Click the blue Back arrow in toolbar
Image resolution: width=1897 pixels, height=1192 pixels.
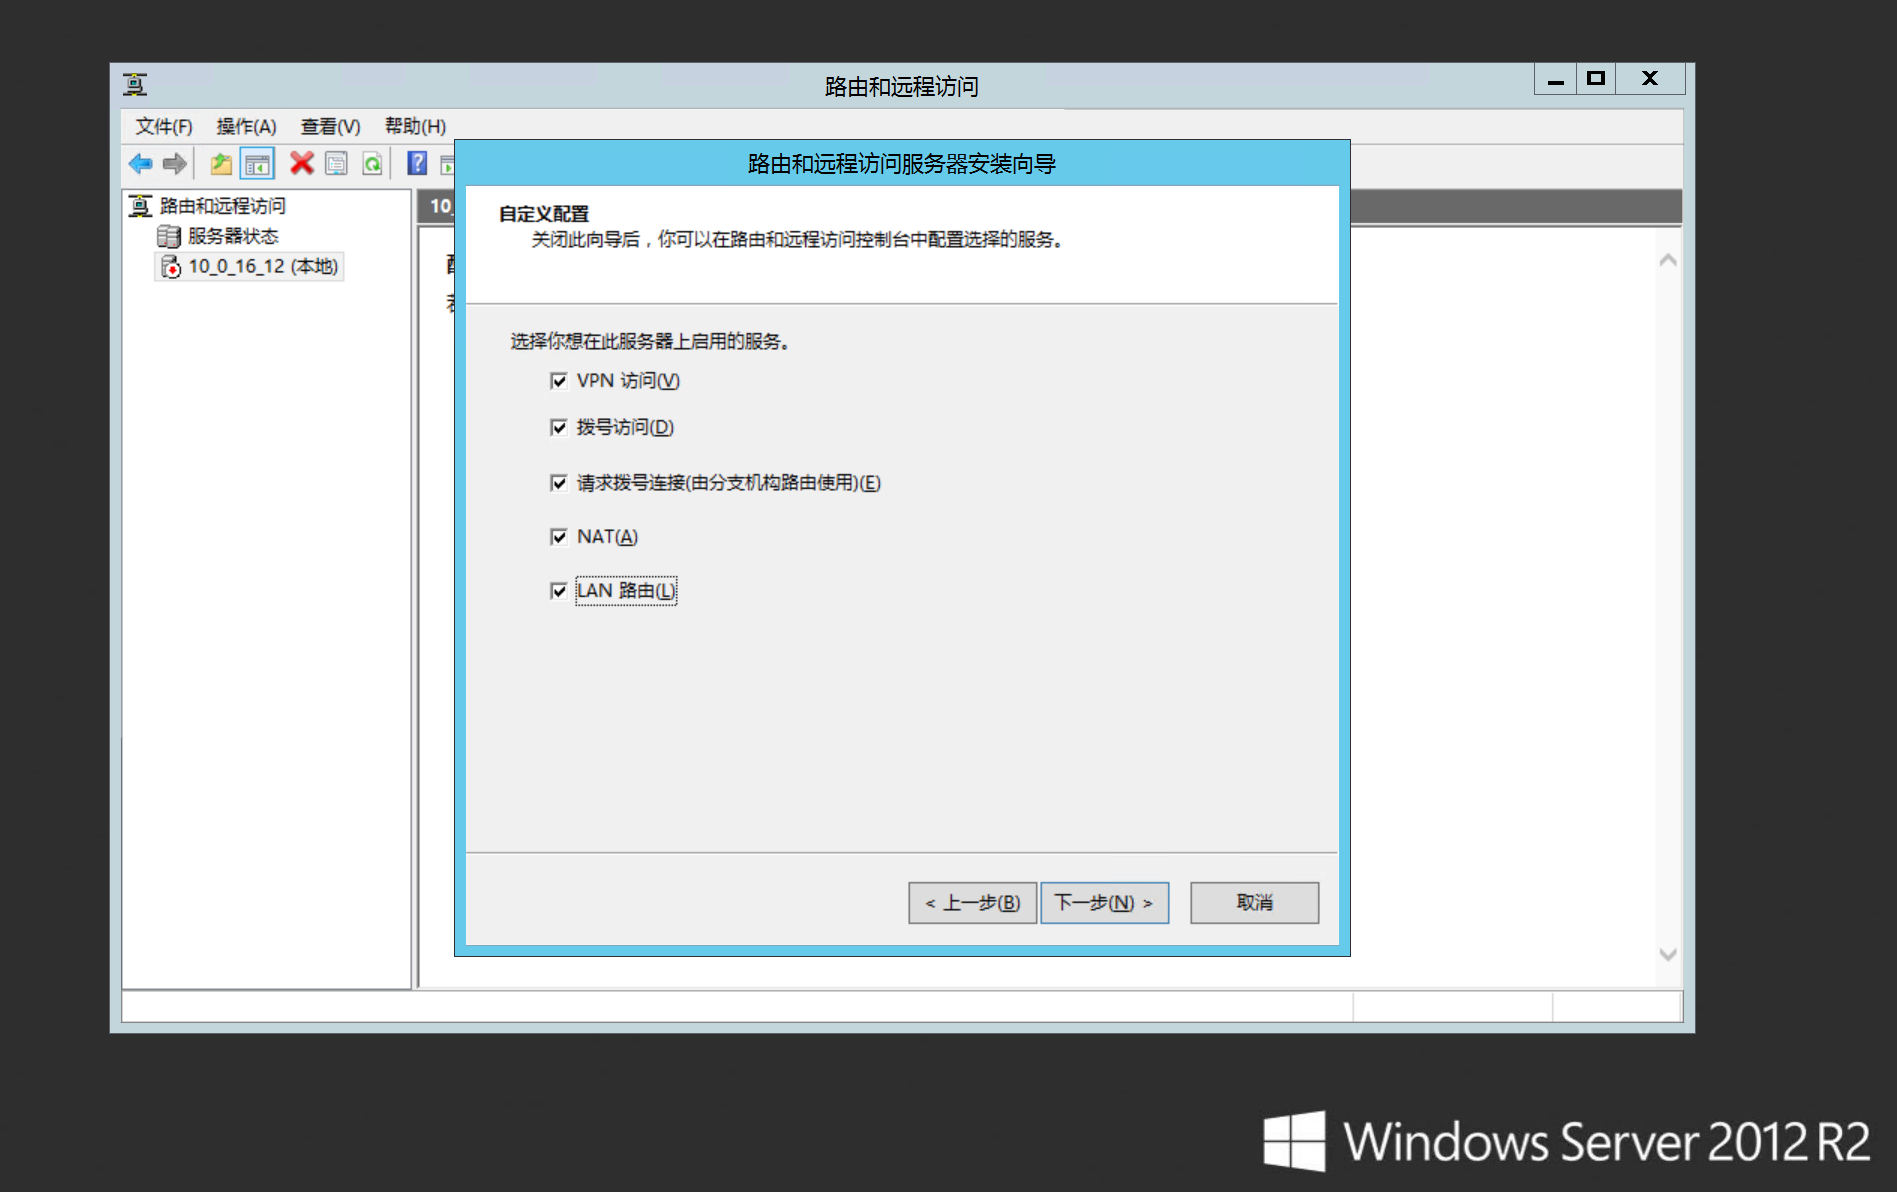pyautogui.click(x=141, y=164)
